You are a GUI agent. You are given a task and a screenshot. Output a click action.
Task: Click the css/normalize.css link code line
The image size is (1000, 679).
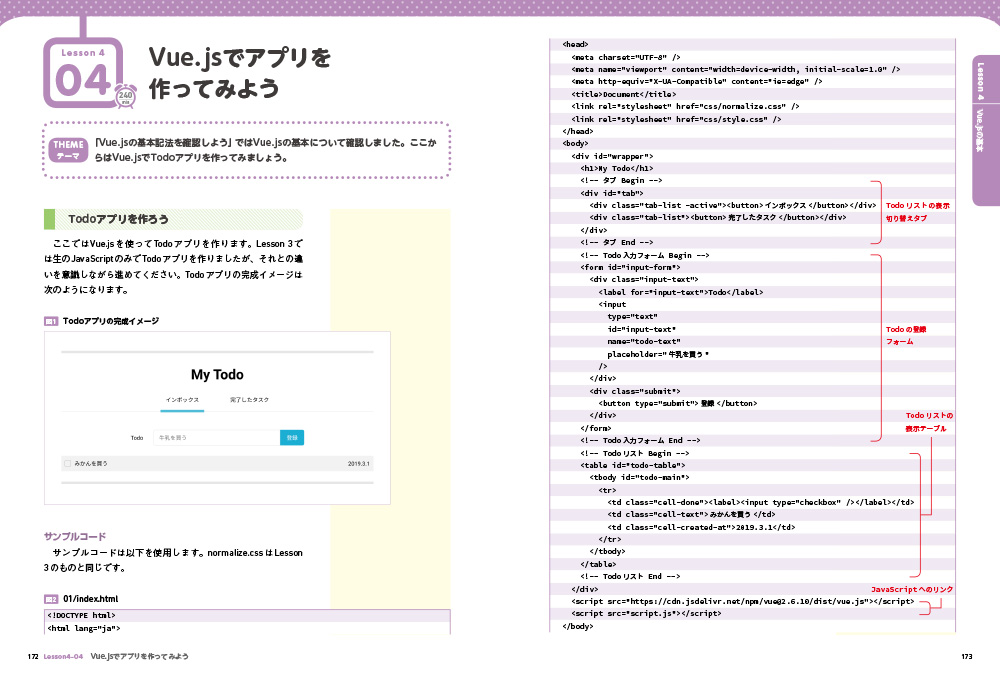[685, 106]
